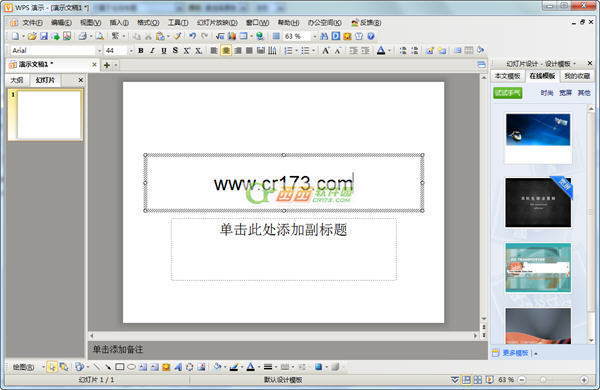This screenshot has width=600, height=390.
Task: Expand numbered list dropdown arrow
Action: 296,51
